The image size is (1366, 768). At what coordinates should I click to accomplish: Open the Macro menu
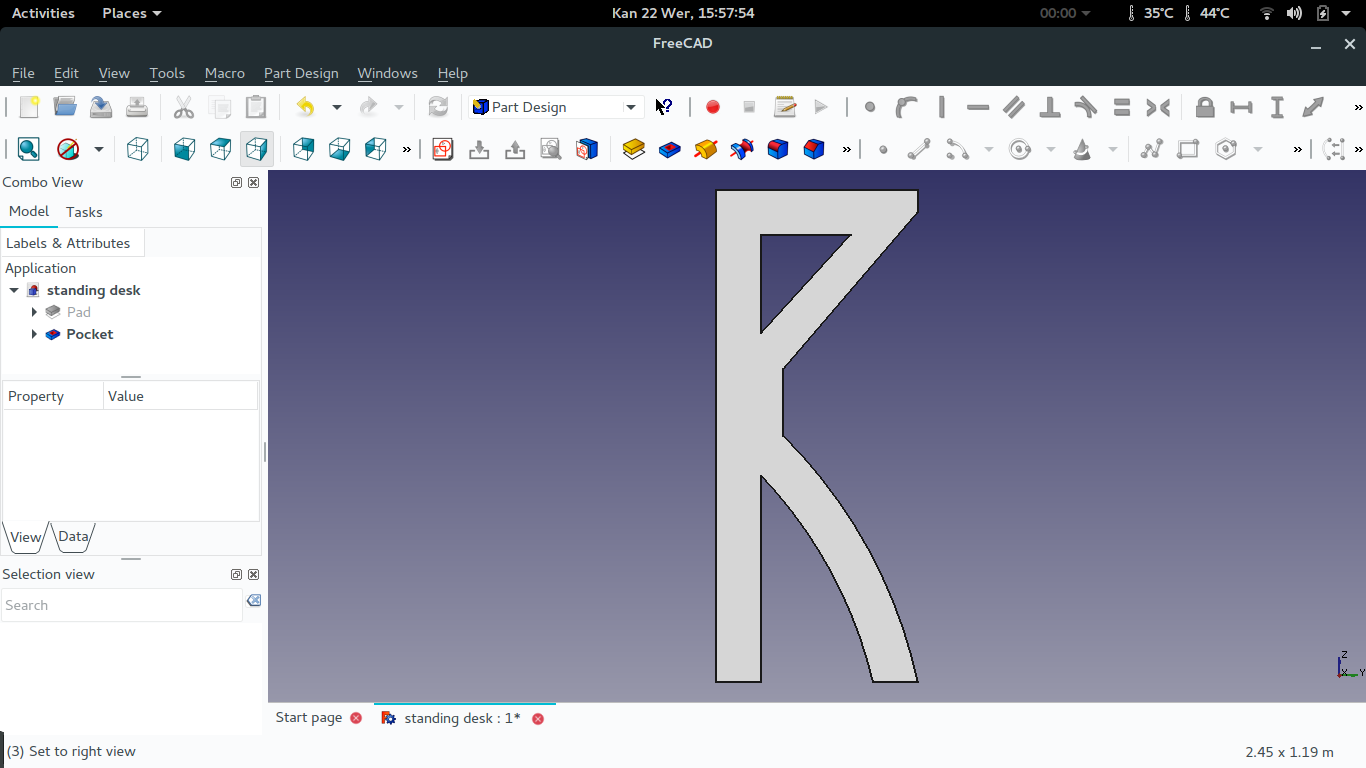(x=224, y=73)
